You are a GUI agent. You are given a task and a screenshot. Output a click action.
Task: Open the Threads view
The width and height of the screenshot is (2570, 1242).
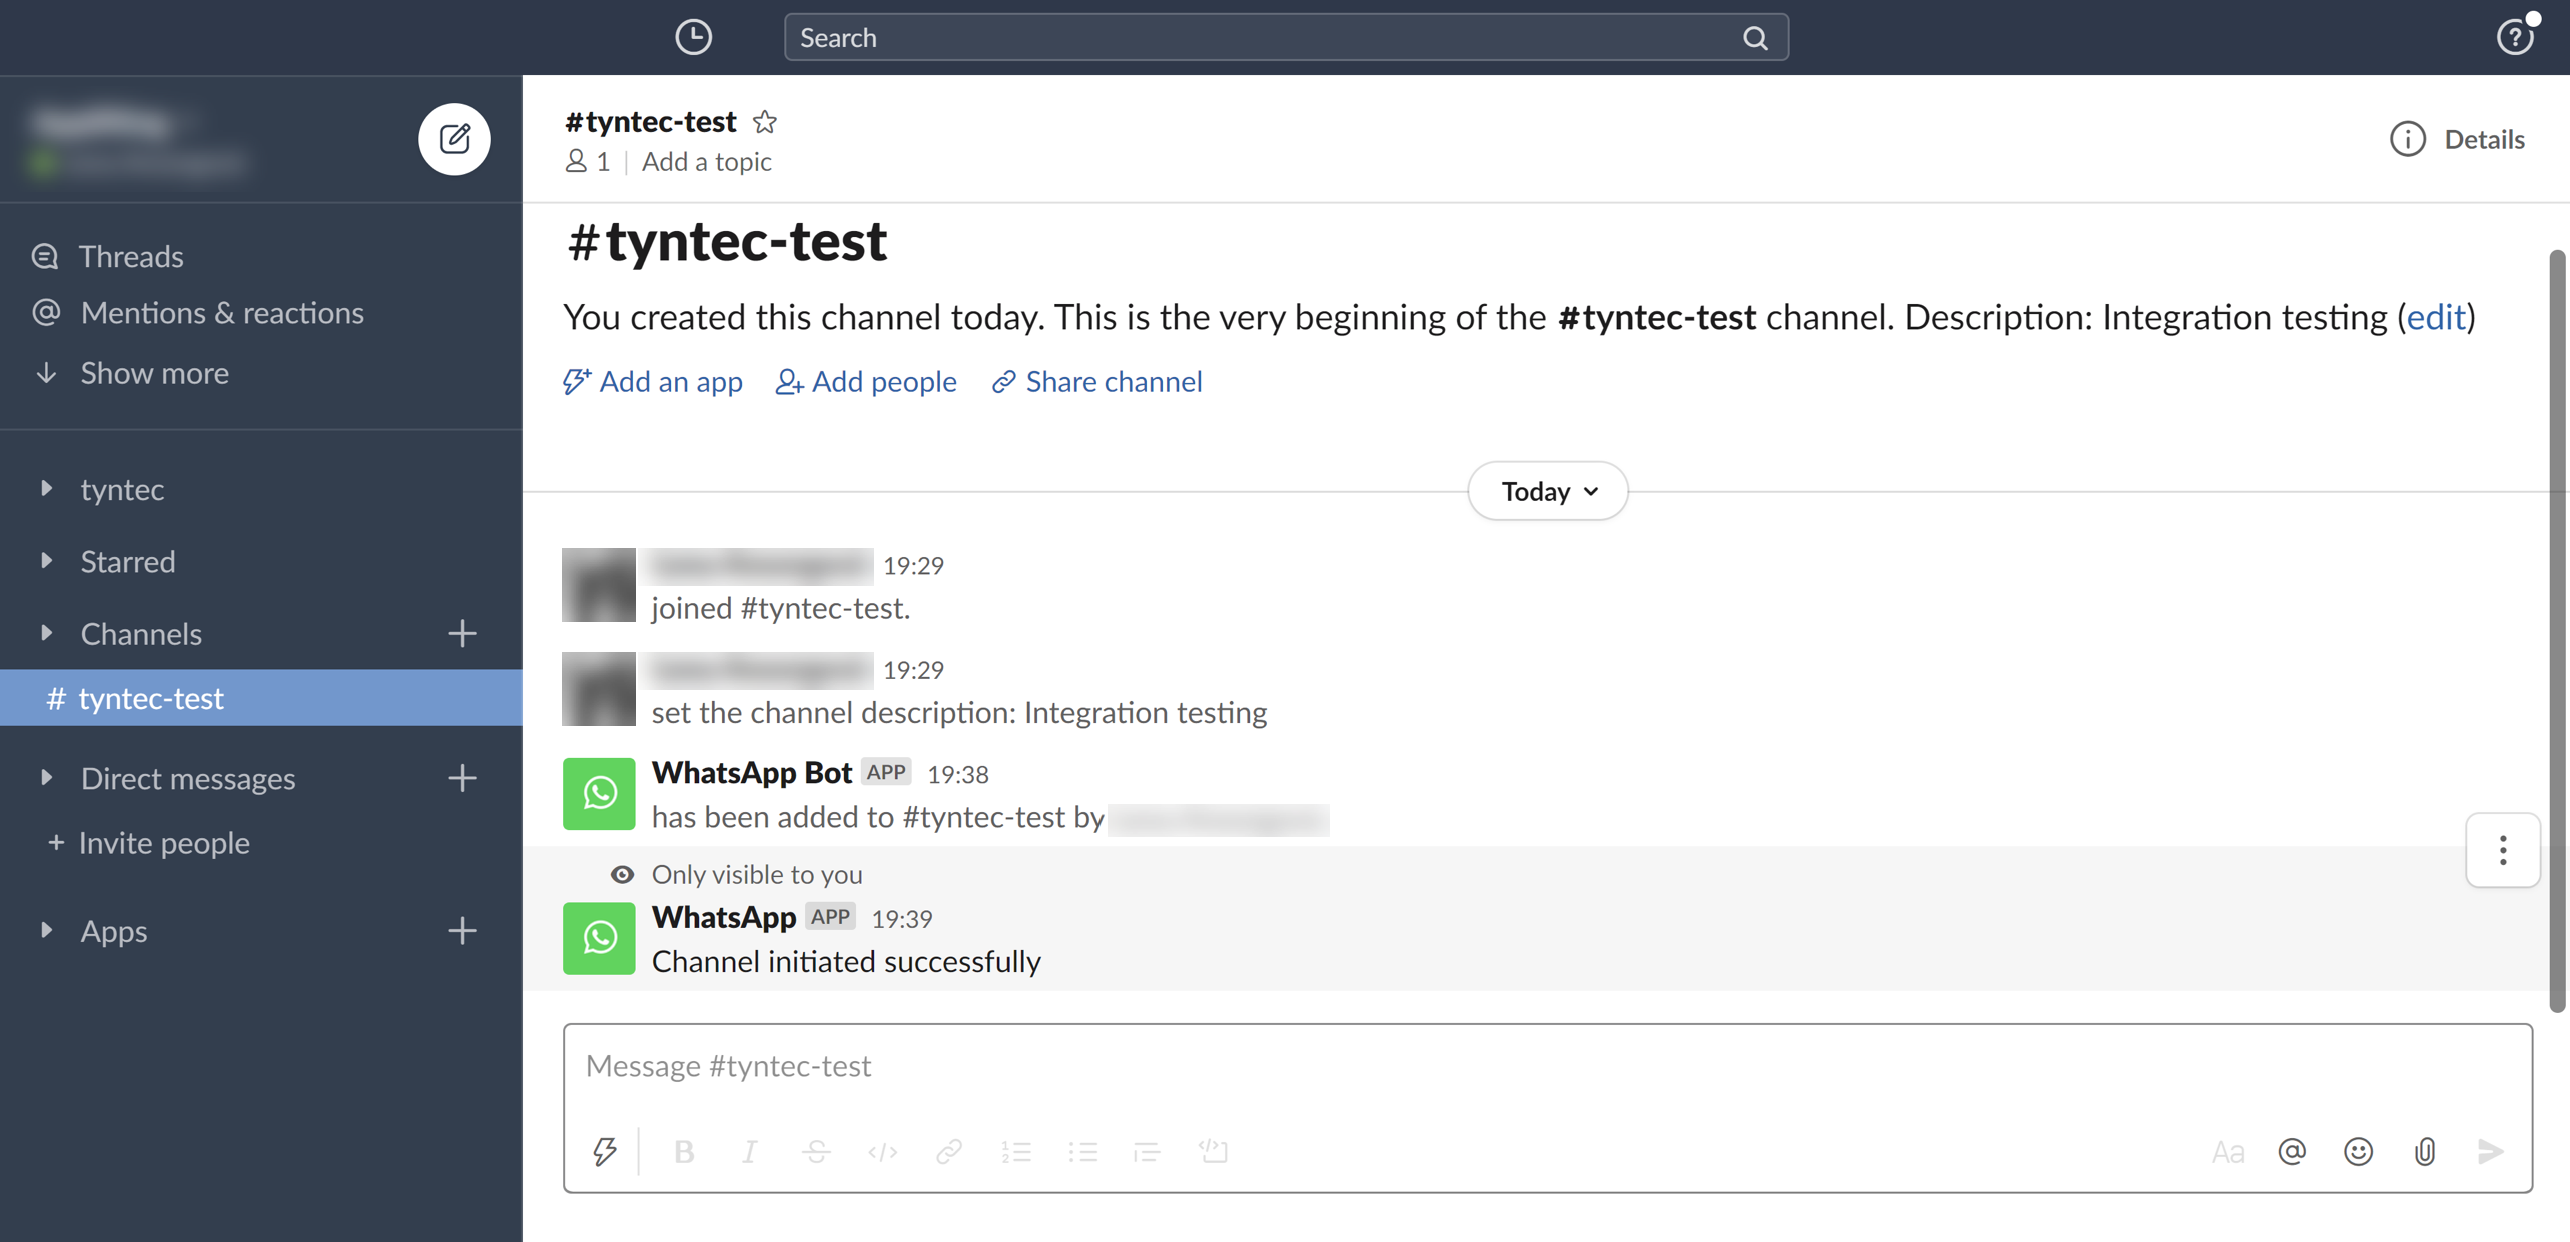pyautogui.click(x=130, y=256)
